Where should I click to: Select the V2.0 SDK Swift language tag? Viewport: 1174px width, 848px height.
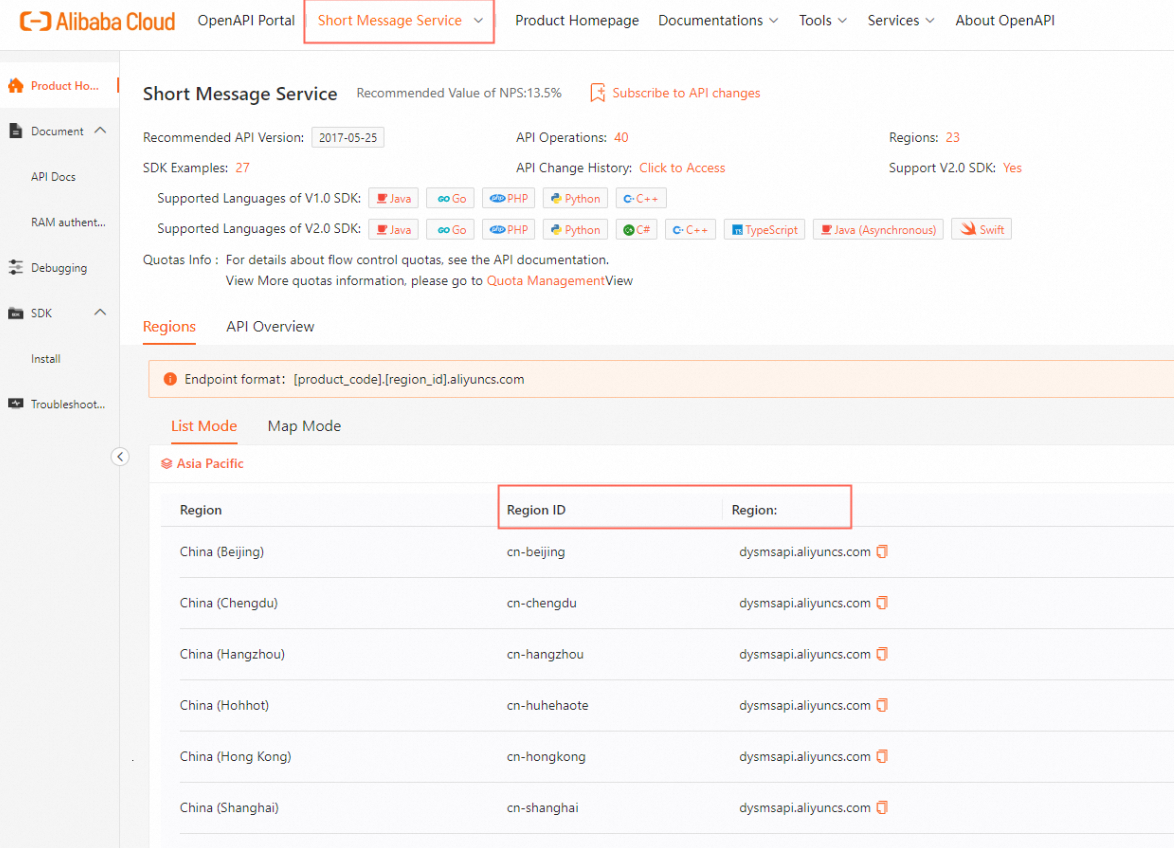pos(982,229)
